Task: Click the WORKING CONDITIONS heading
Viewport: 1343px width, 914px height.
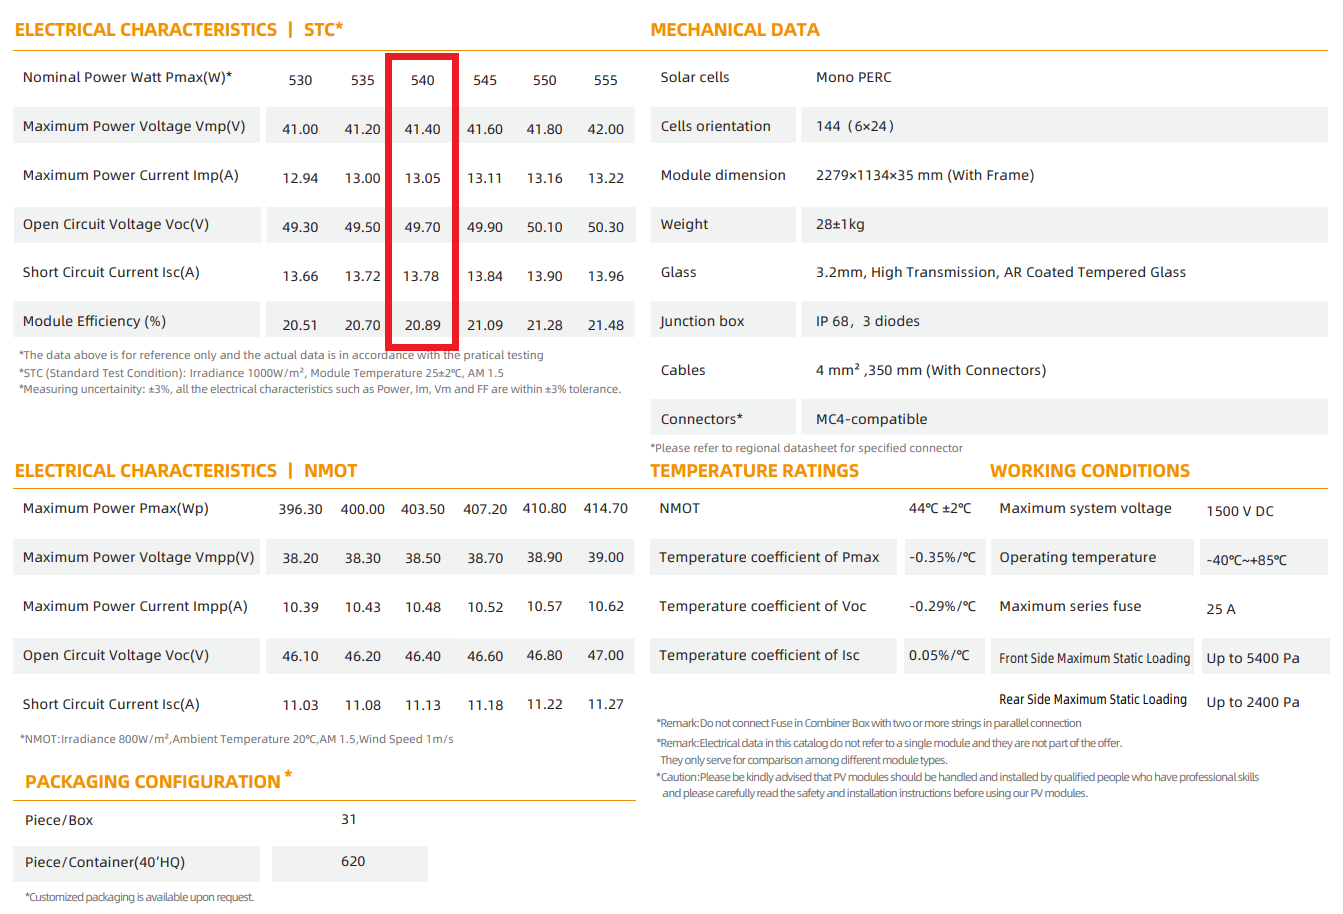Action: click(x=1089, y=471)
